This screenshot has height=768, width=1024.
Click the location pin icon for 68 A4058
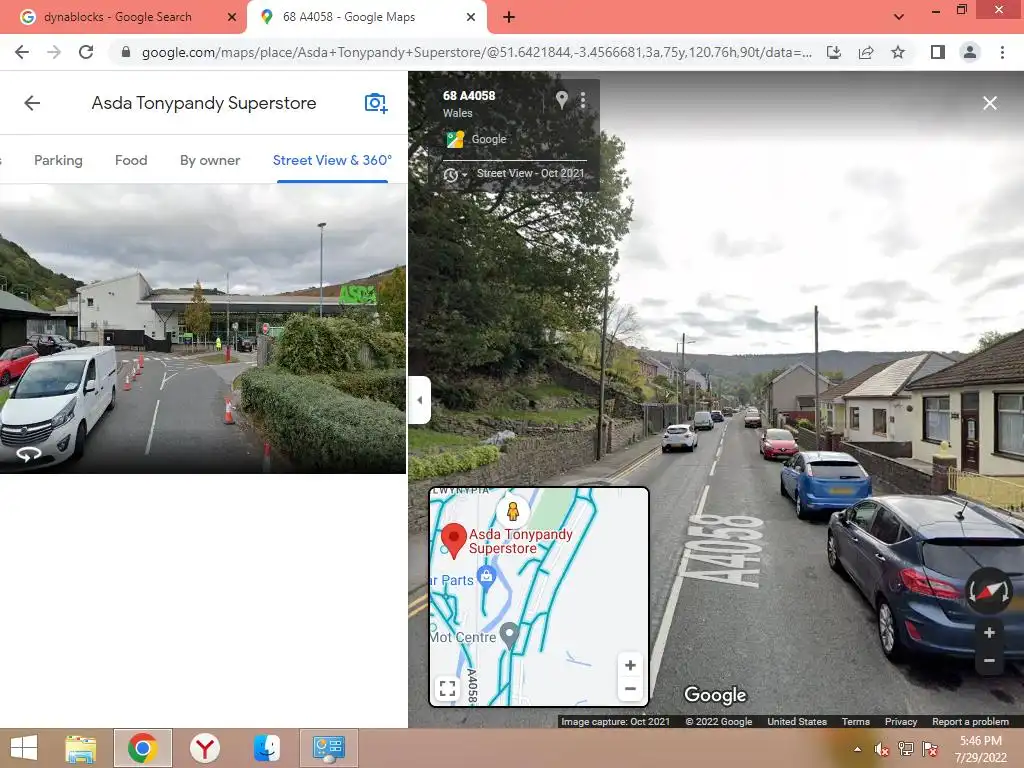[562, 100]
